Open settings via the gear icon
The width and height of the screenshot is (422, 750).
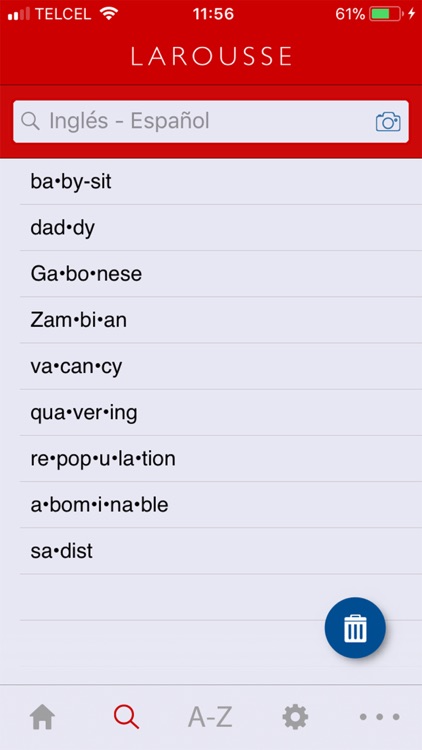(295, 717)
